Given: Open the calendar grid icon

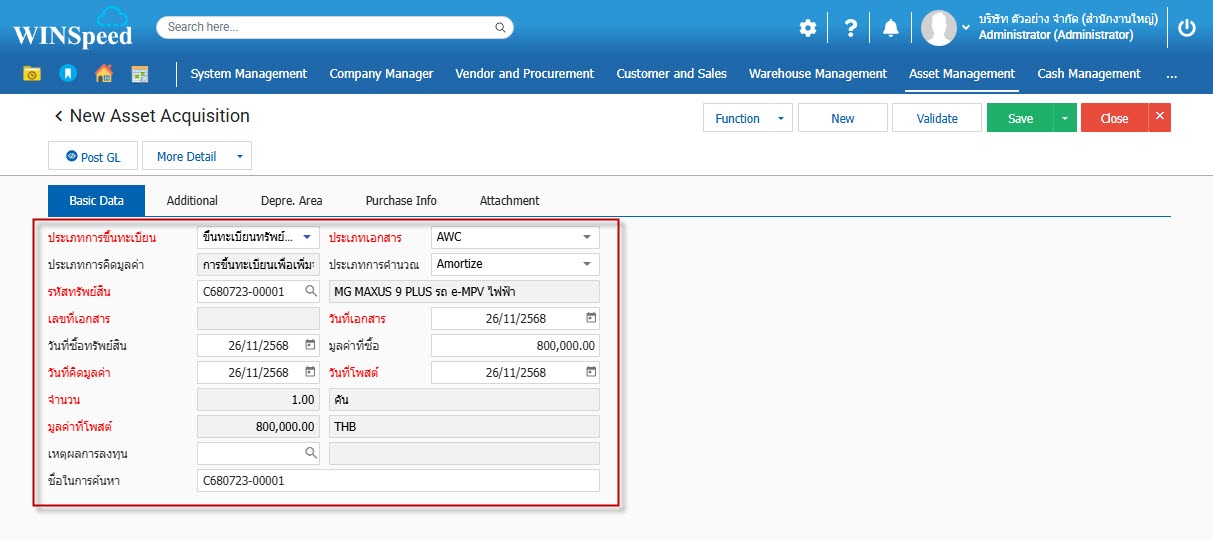Looking at the screenshot, I should tap(139, 74).
